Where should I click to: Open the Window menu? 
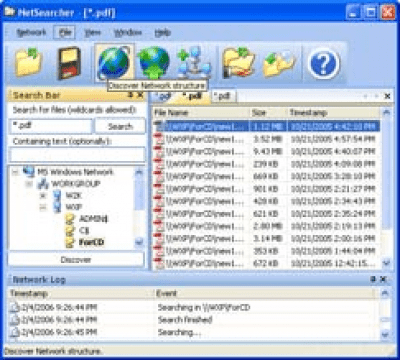click(128, 32)
